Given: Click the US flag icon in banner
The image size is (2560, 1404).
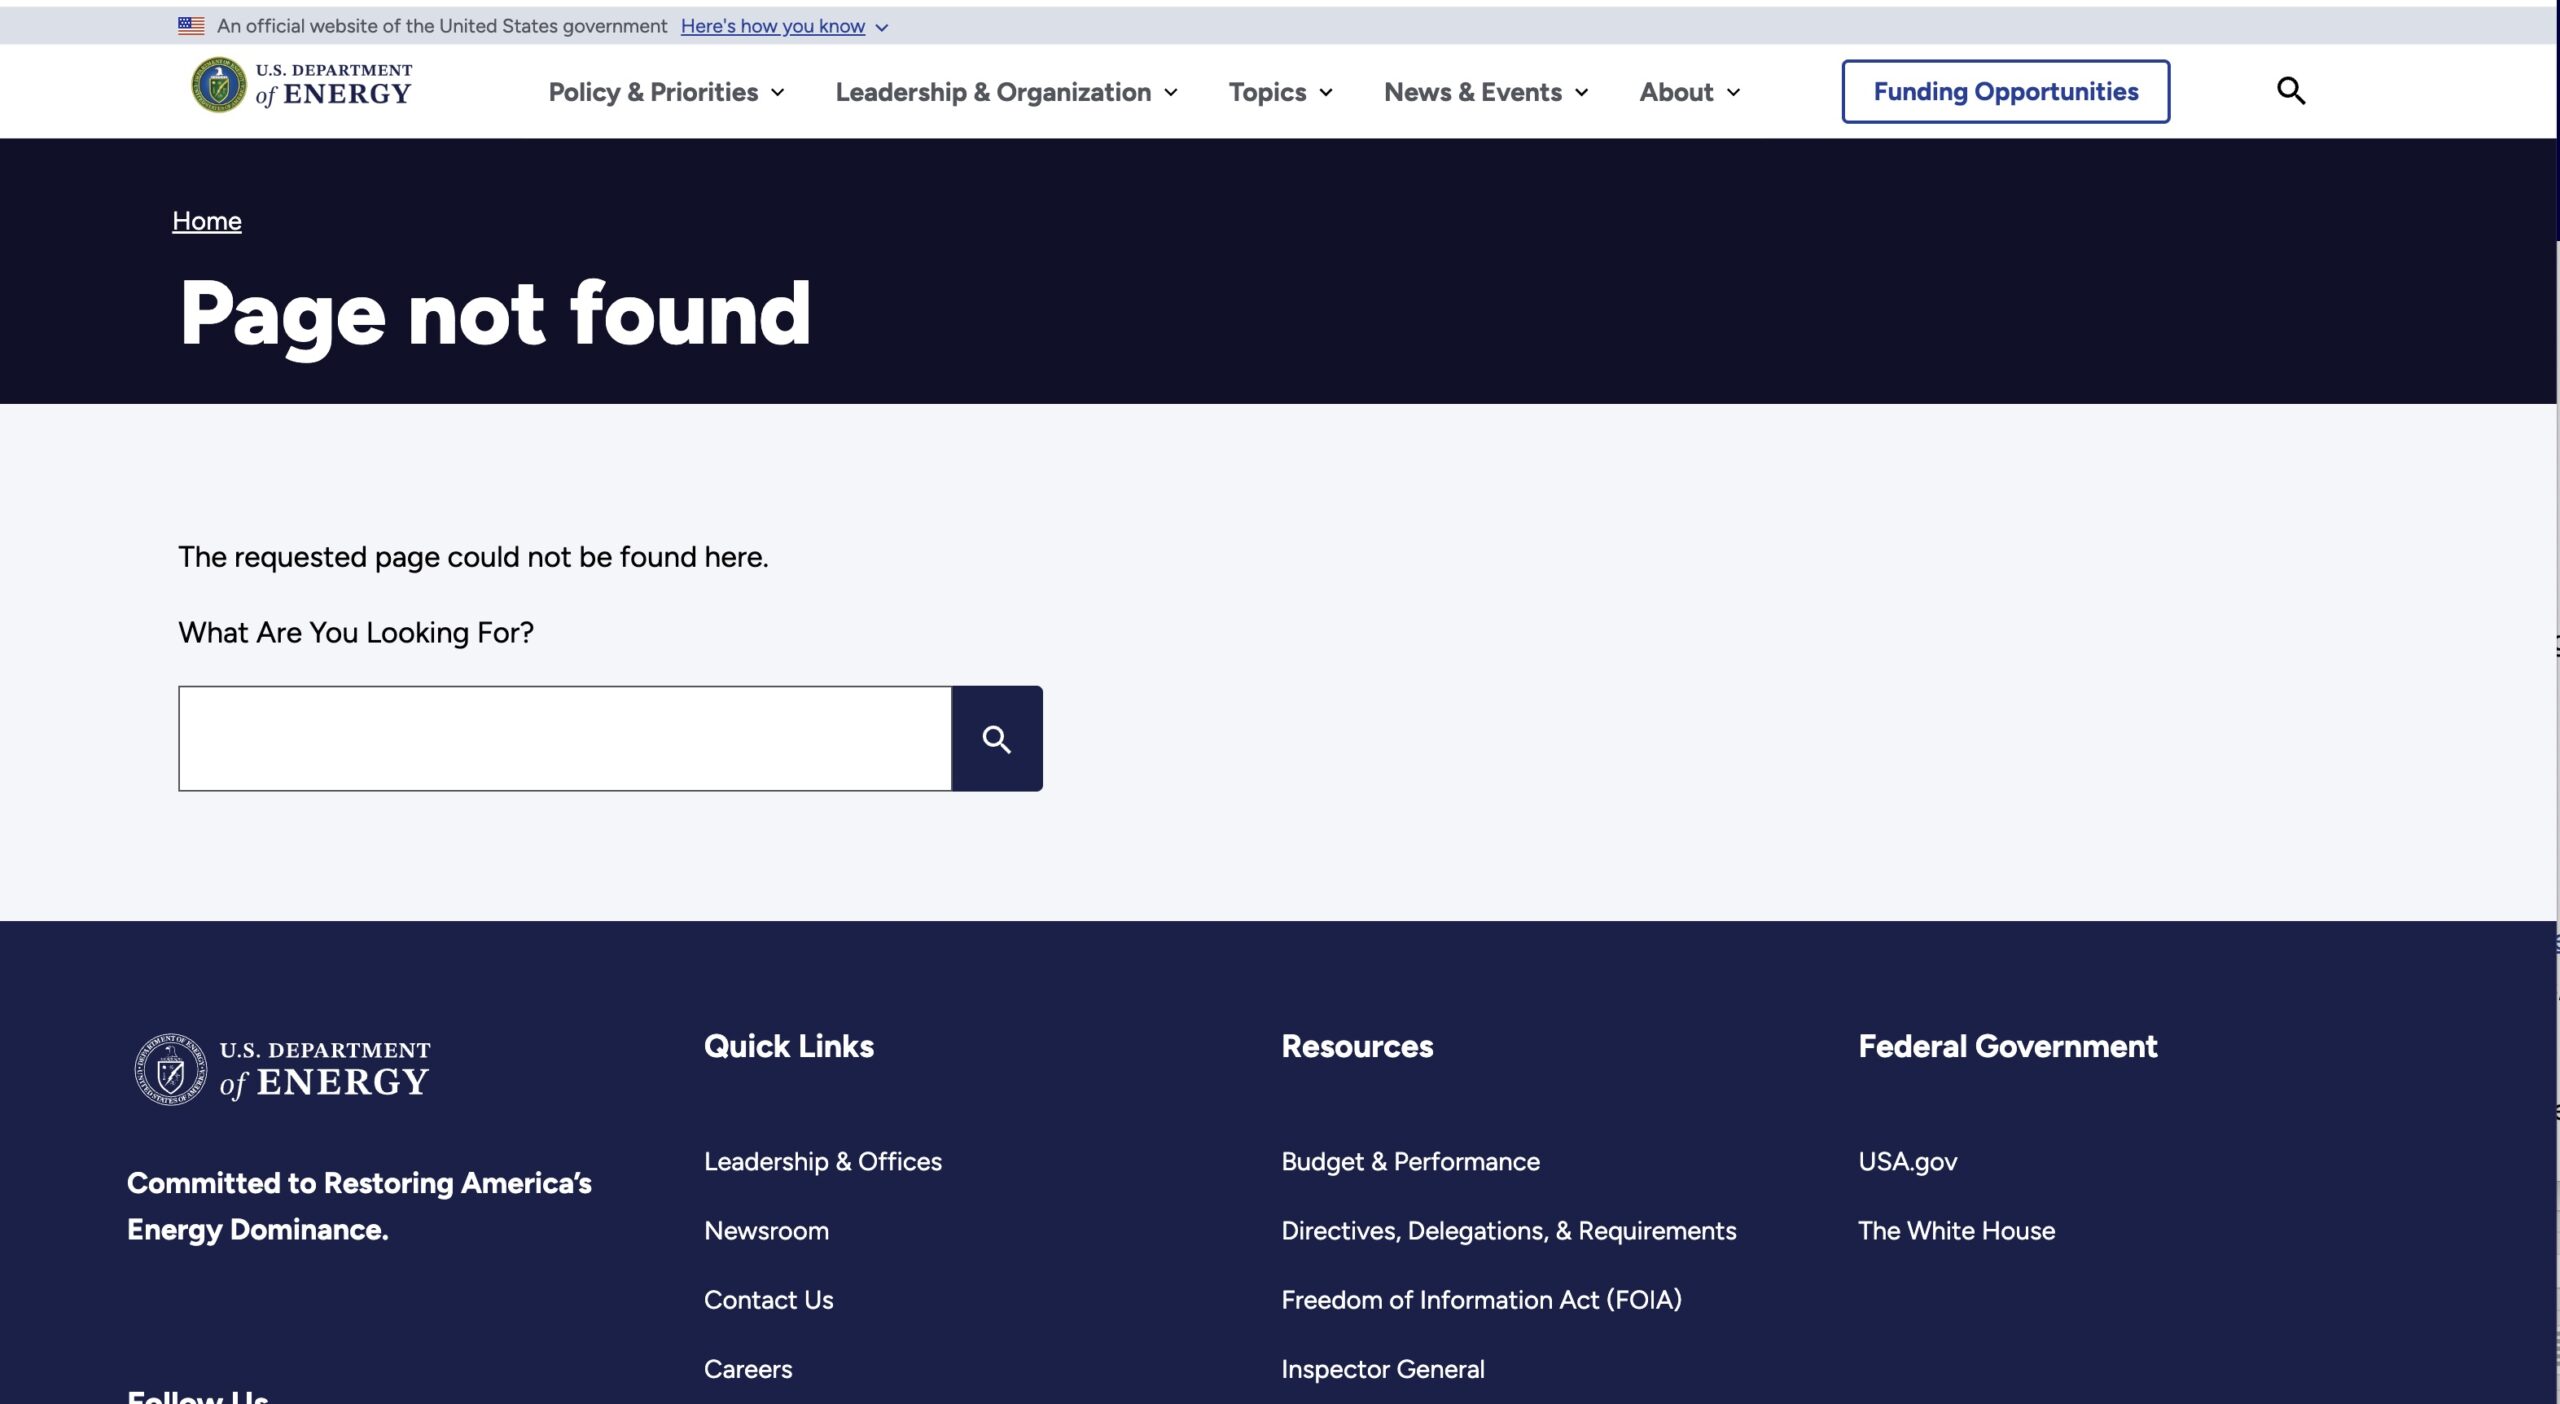Looking at the screenshot, I should 191,26.
